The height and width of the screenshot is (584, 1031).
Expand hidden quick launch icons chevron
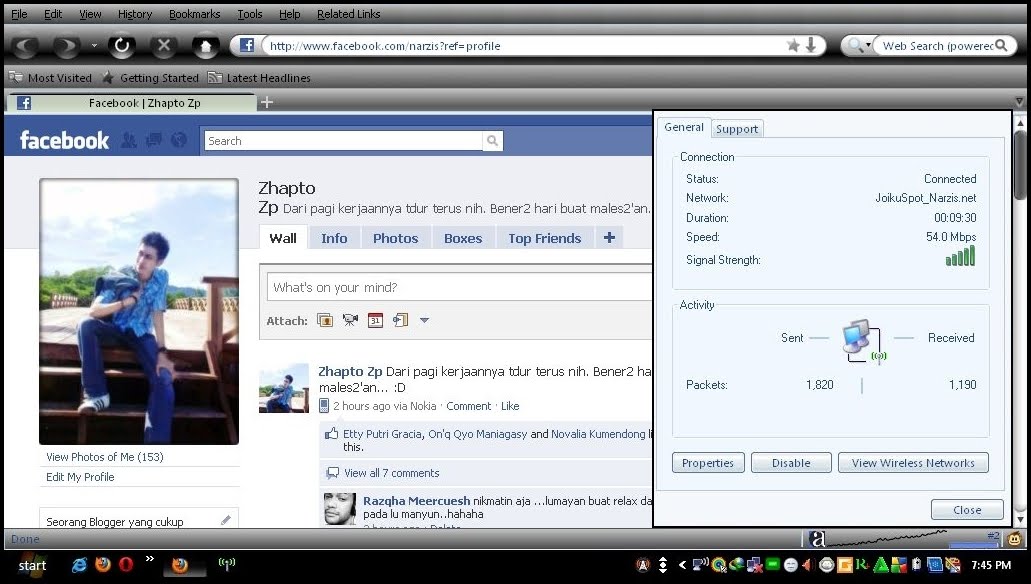[x=150, y=559]
